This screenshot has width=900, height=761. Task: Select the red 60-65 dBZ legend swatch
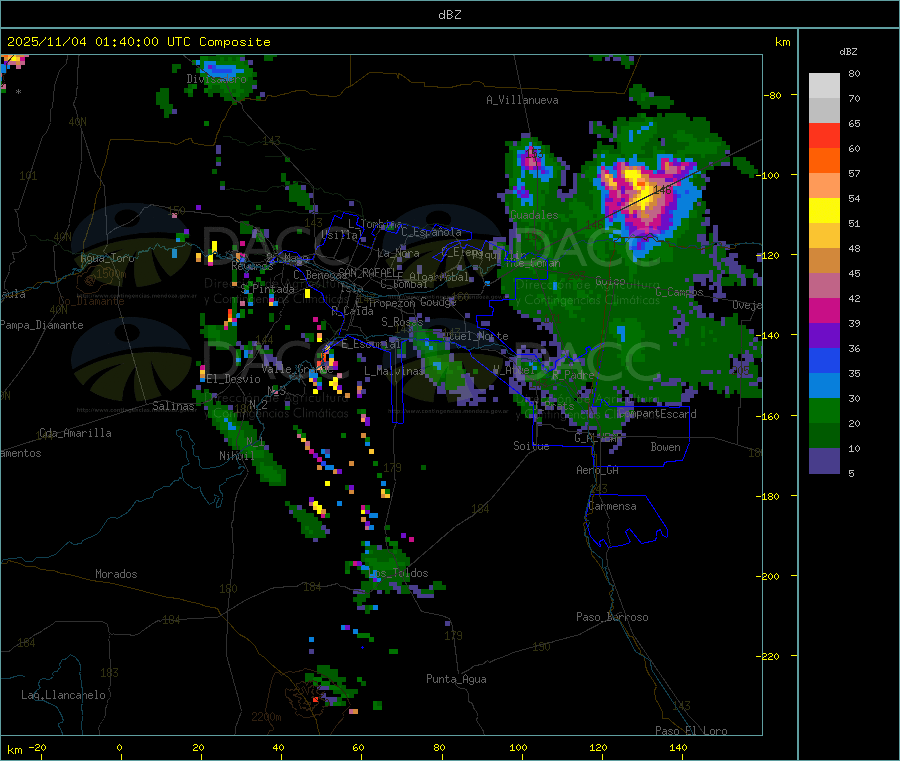click(x=824, y=135)
